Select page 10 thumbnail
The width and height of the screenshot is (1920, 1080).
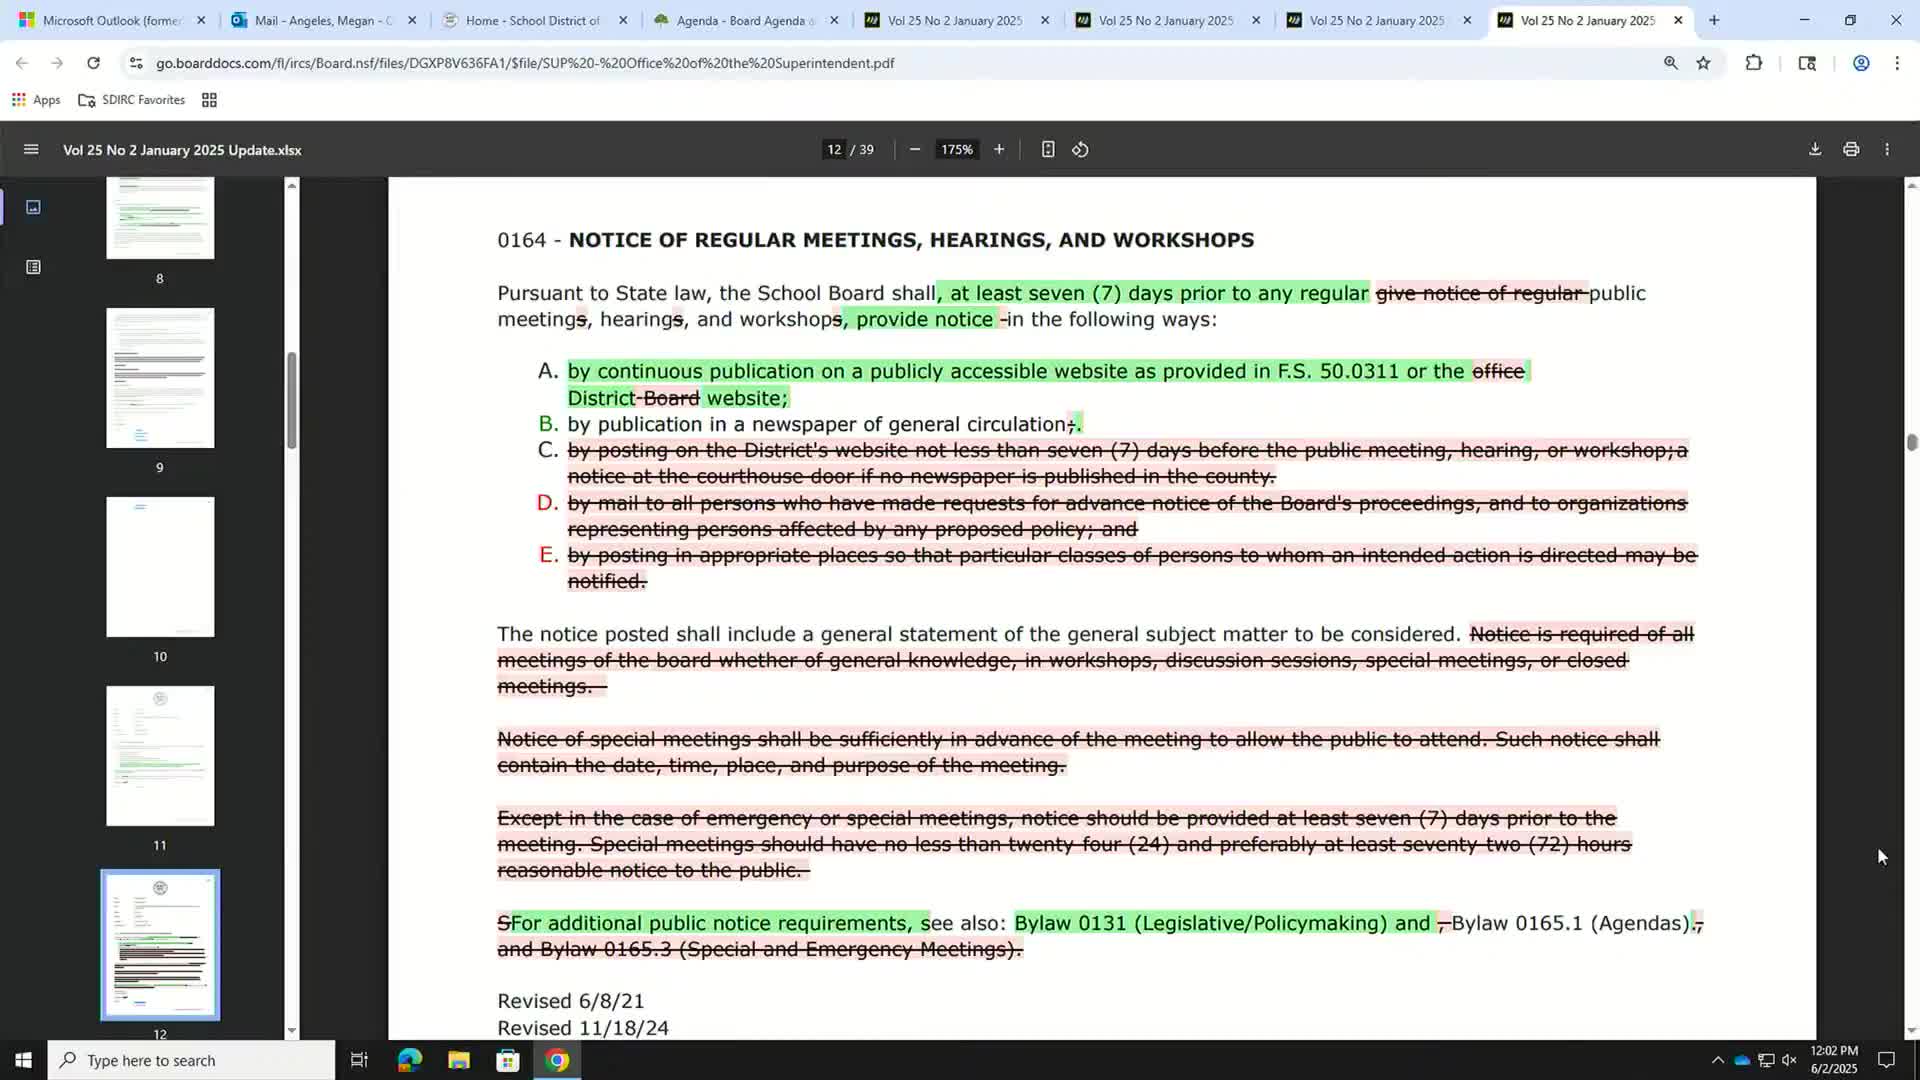click(x=160, y=566)
